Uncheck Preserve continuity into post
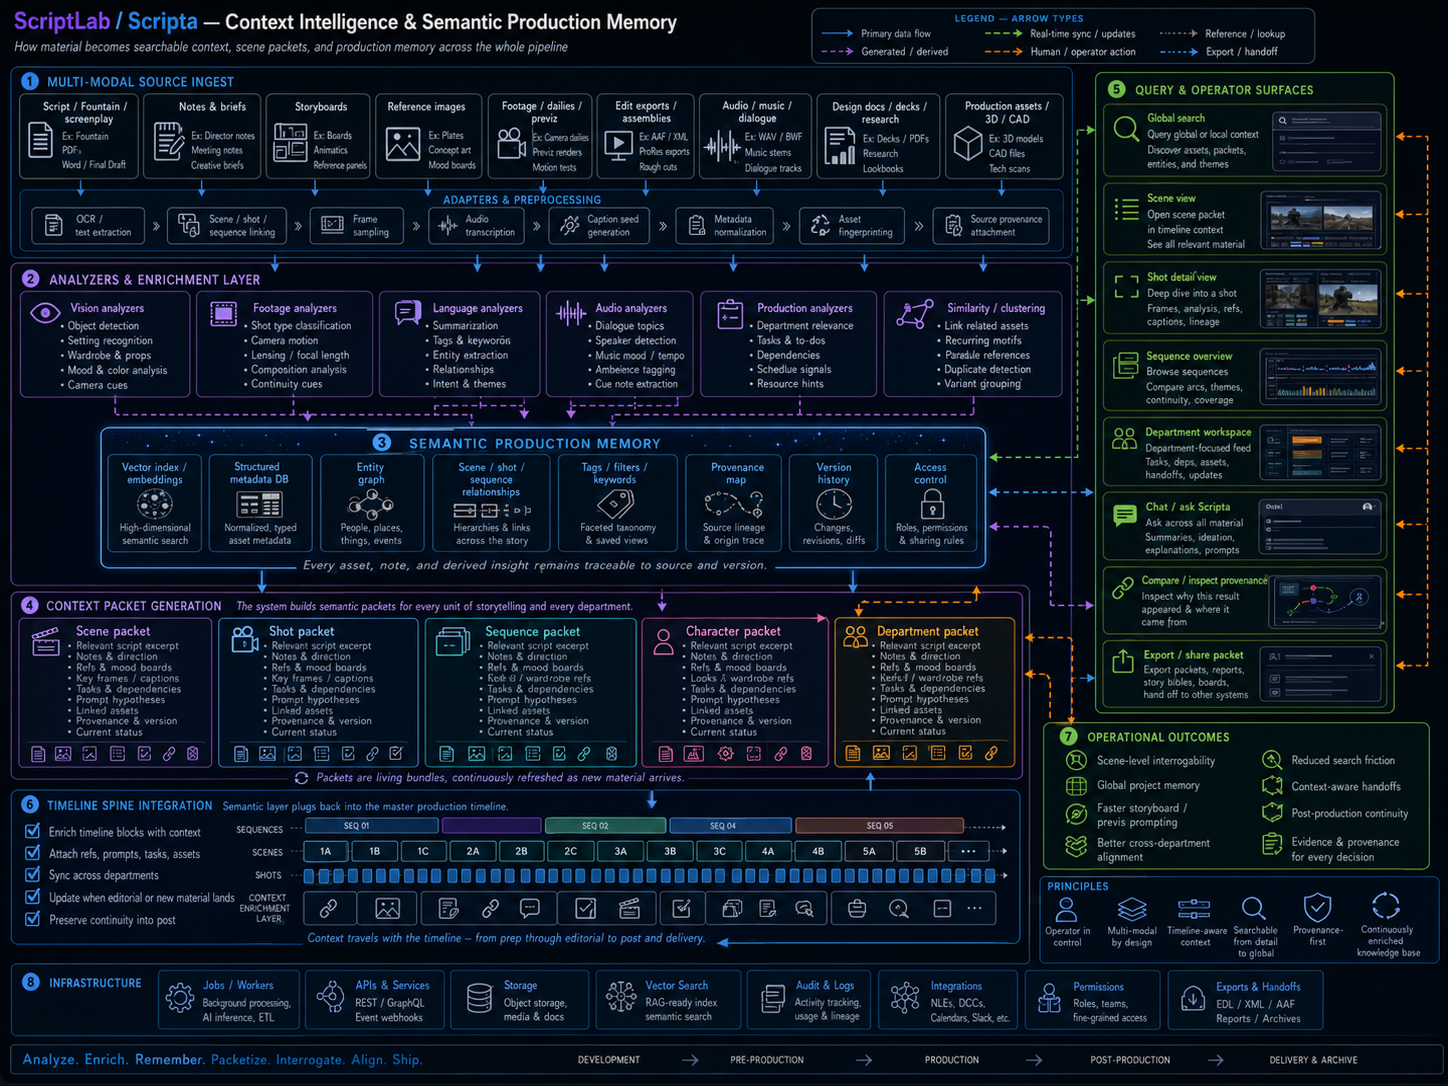 [32, 918]
